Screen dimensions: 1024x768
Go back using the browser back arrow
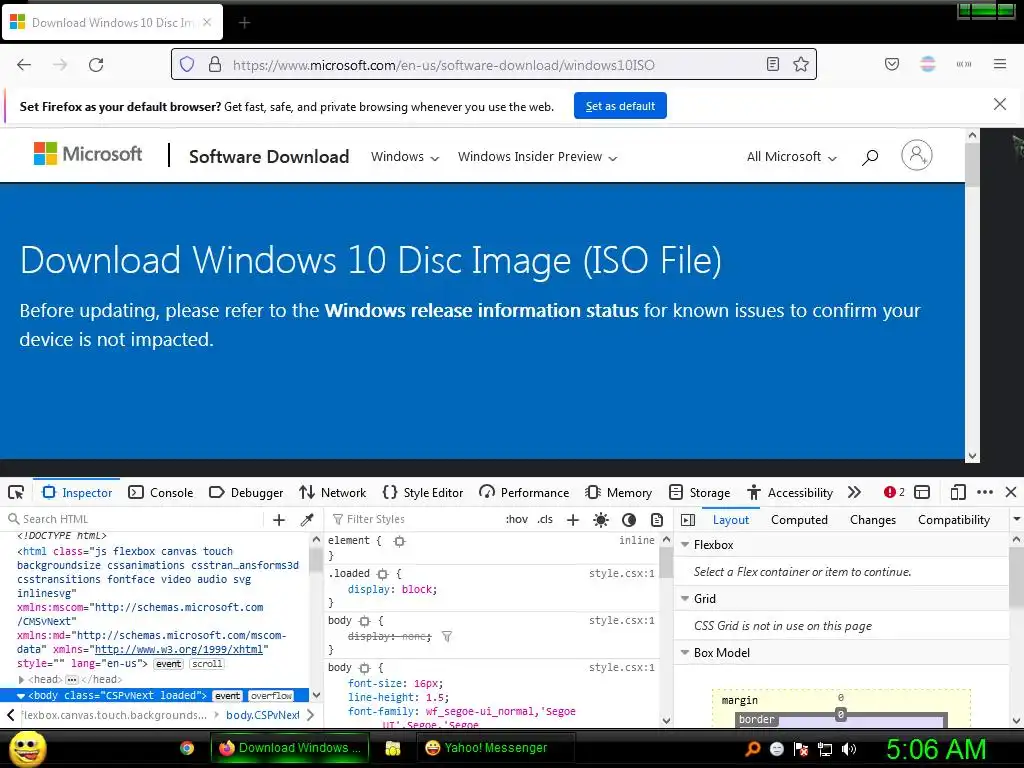(24, 65)
